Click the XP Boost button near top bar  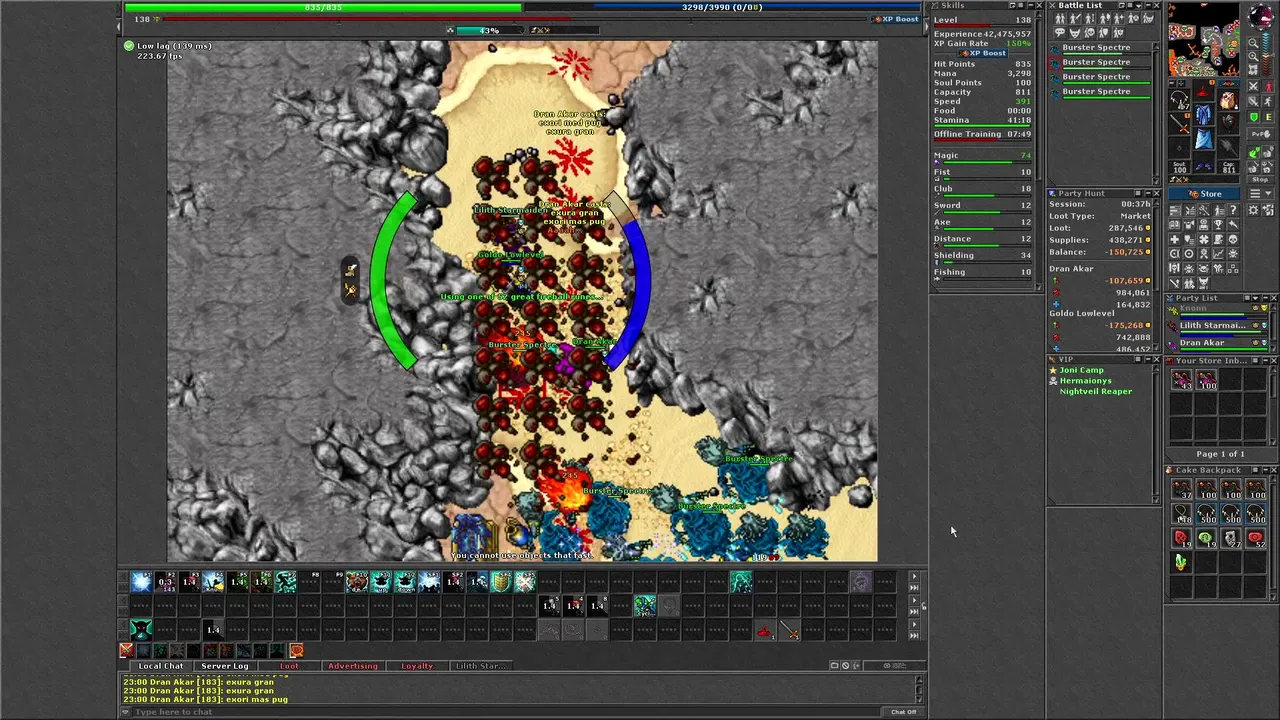point(896,19)
